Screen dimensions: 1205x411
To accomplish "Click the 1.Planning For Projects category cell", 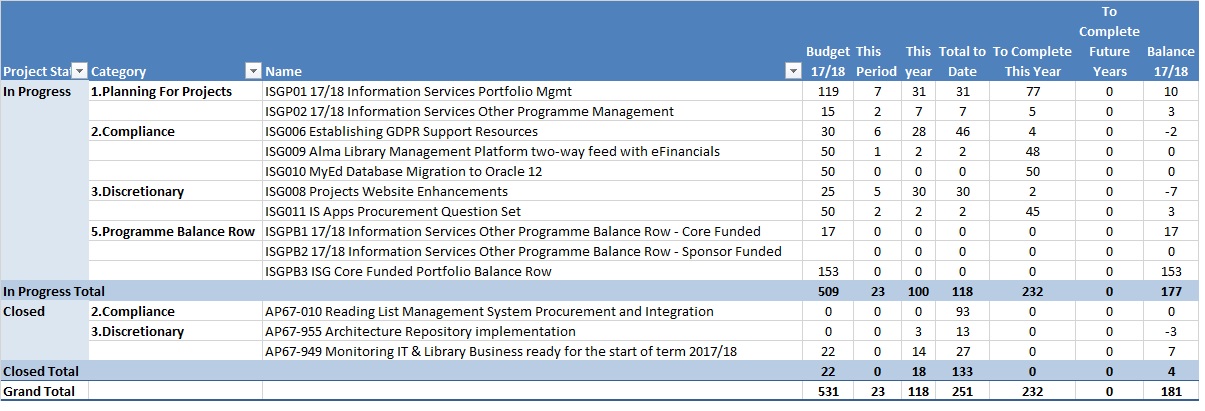I will [x=161, y=91].
